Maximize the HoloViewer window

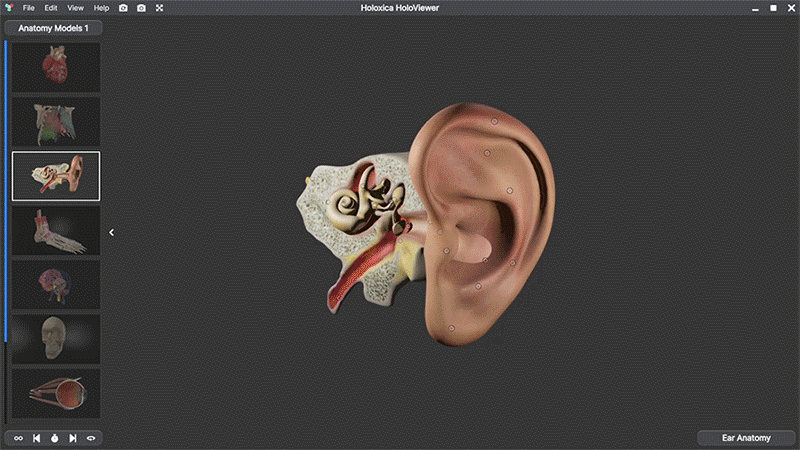tap(773, 8)
